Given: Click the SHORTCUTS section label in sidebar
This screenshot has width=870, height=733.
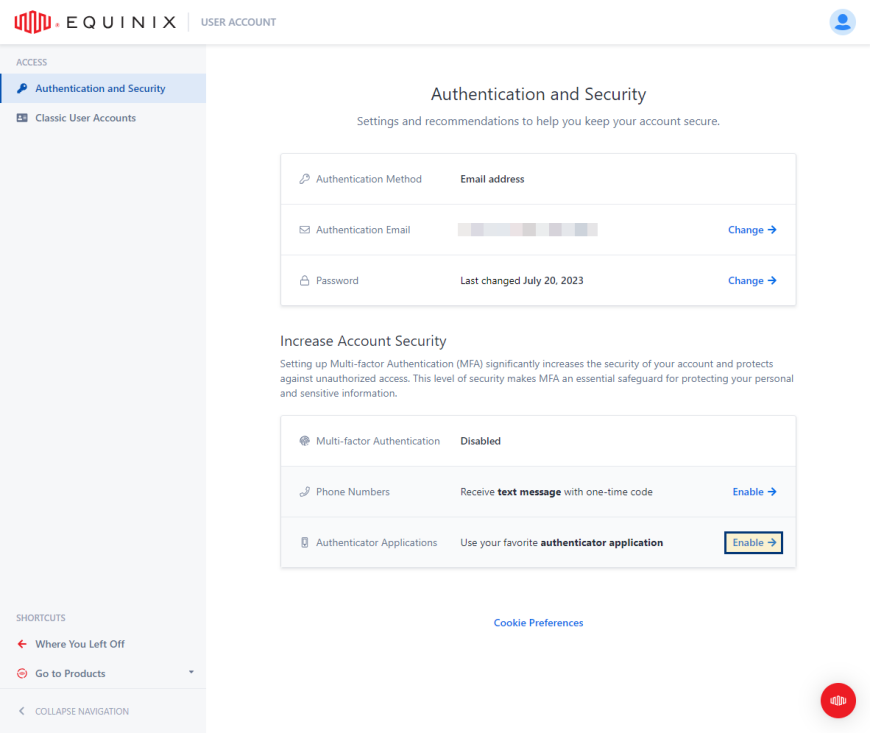Looking at the screenshot, I should (x=41, y=618).
